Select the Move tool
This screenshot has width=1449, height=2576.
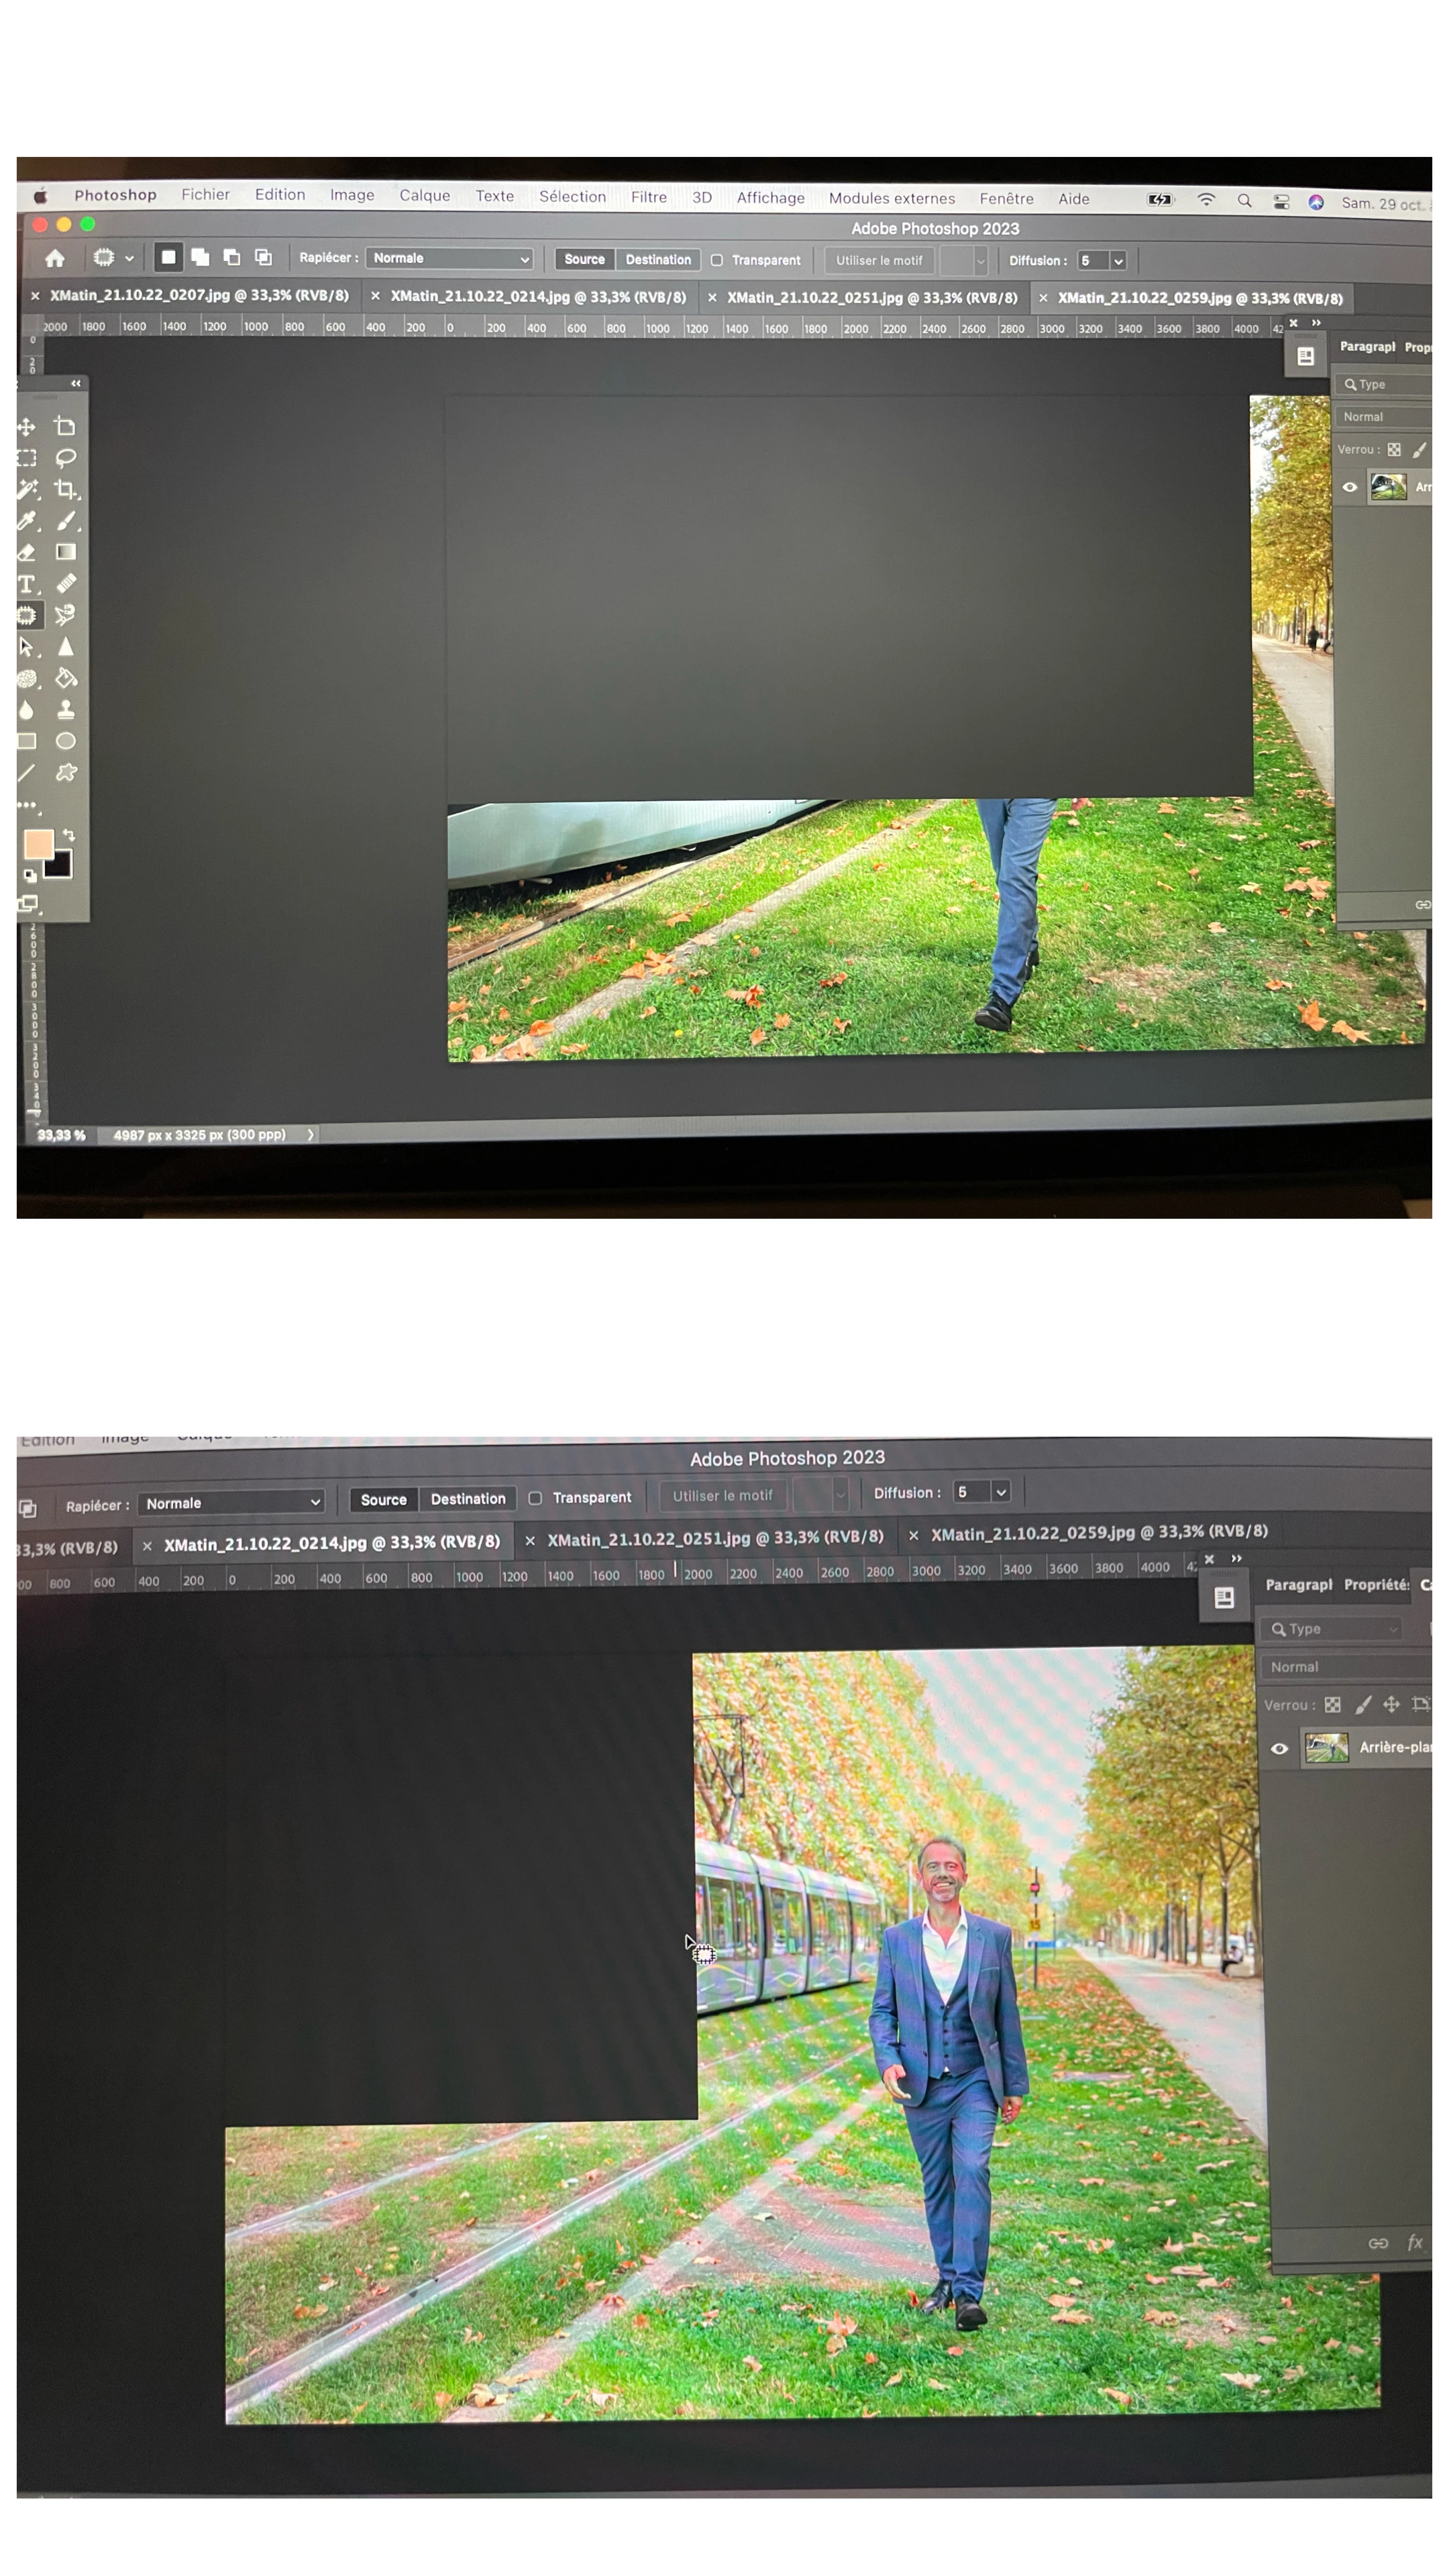27,427
